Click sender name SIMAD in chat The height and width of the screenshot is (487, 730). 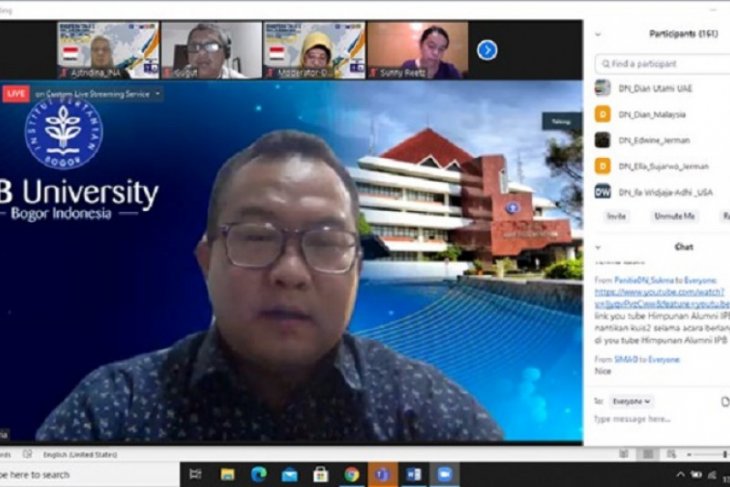click(625, 359)
